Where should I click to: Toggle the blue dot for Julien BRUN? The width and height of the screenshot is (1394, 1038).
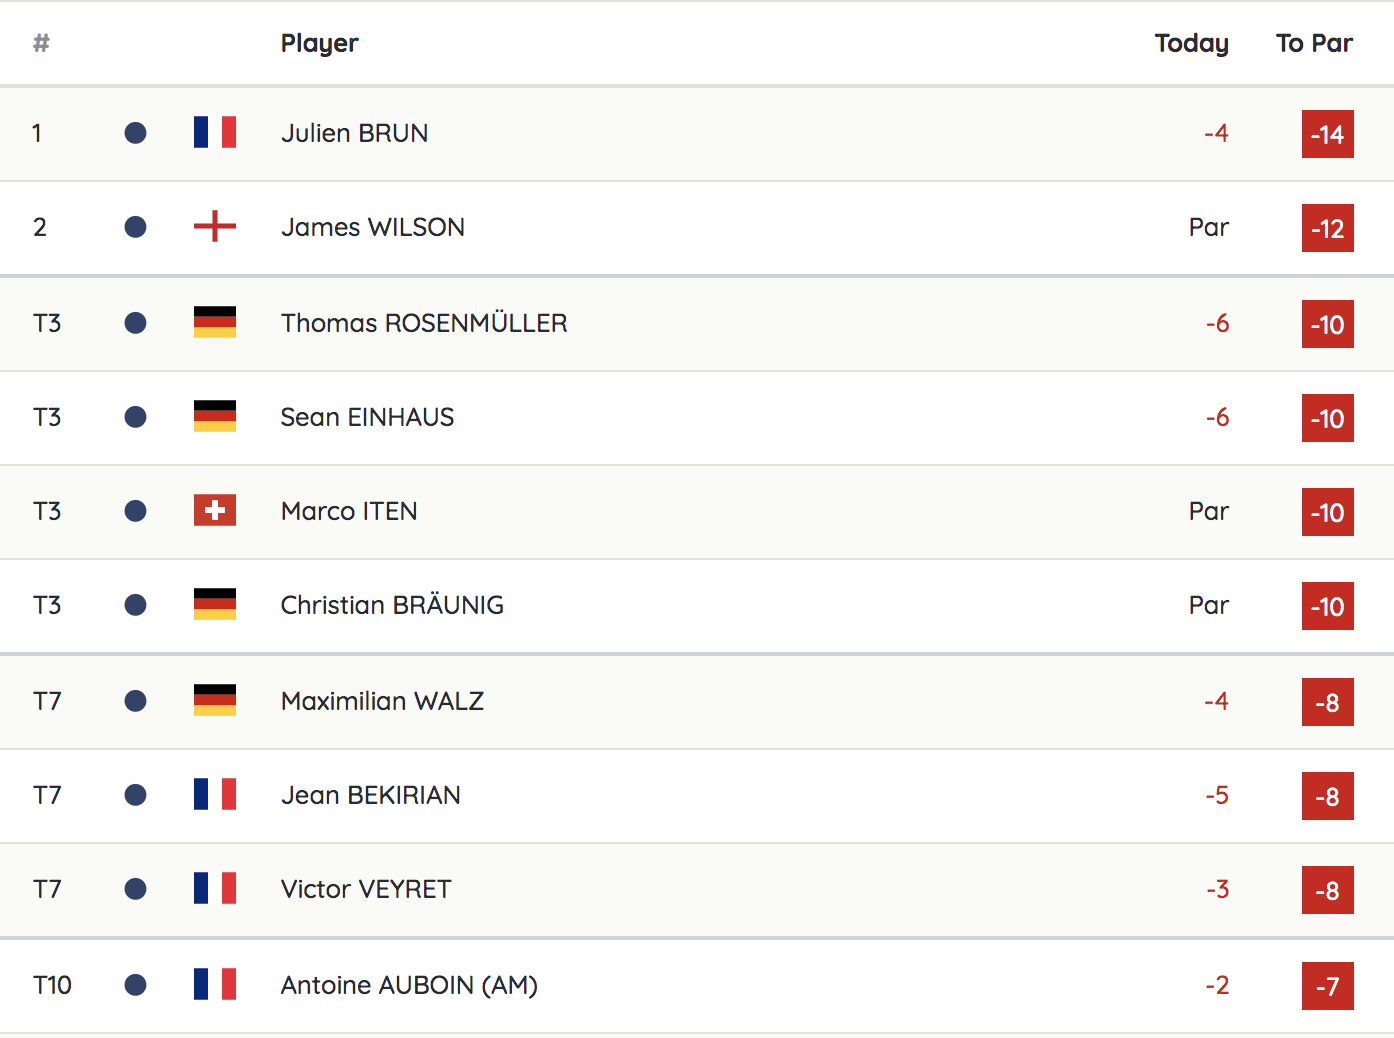[136, 133]
